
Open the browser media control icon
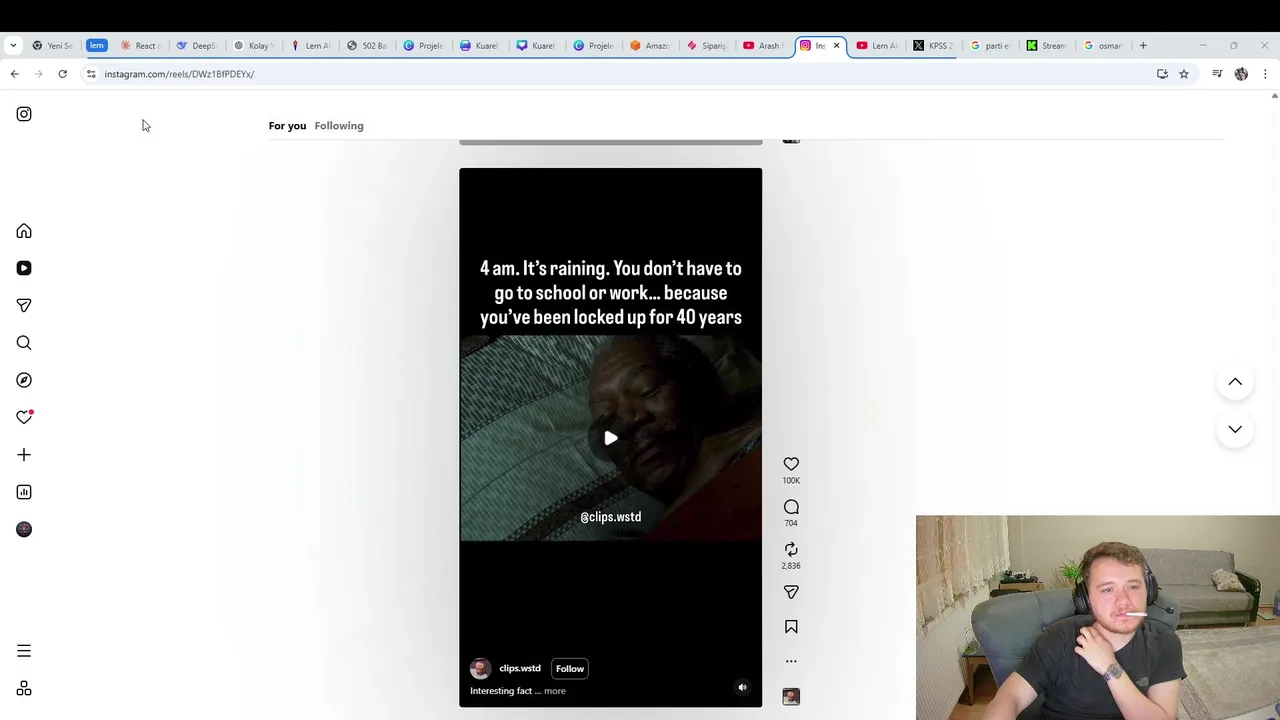1217,74
